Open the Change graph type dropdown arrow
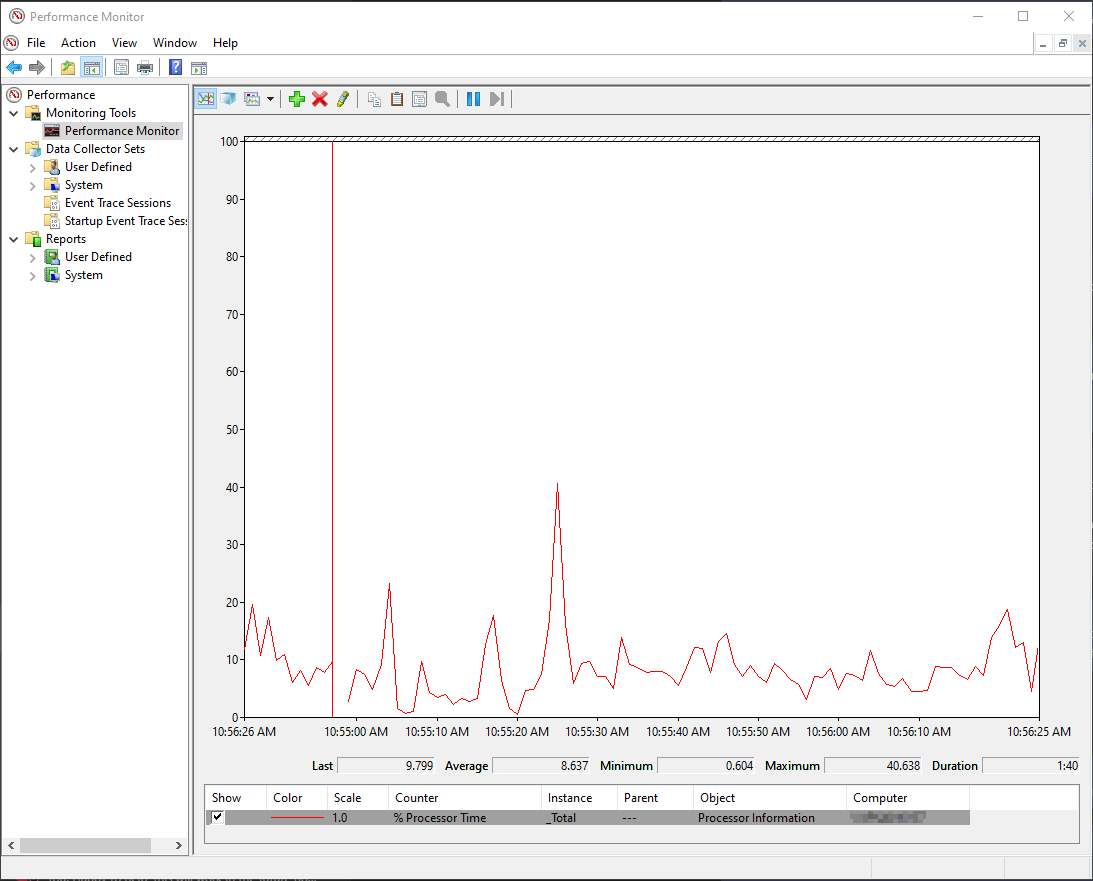The height and width of the screenshot is (881, 1093). click(270, 99)
